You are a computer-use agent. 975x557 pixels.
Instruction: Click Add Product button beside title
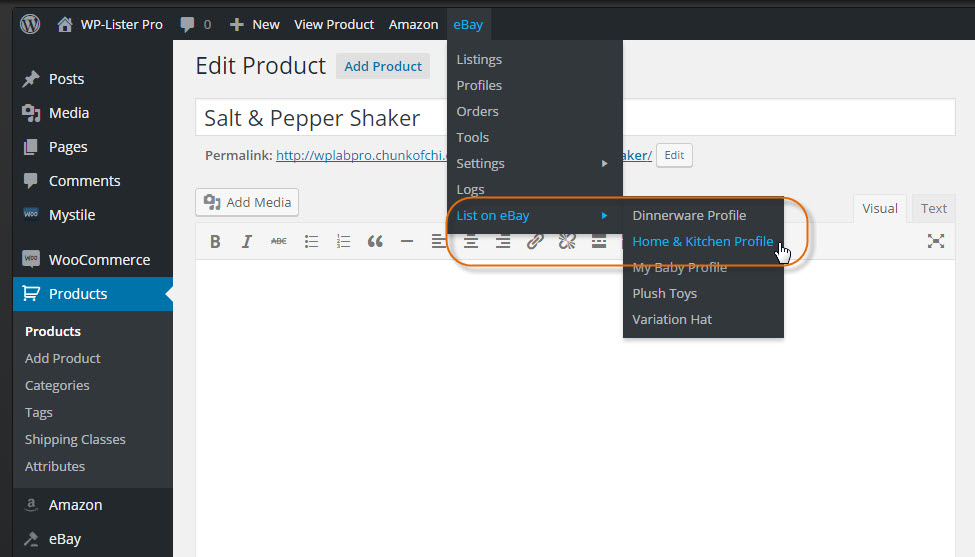tap(383, 67)
